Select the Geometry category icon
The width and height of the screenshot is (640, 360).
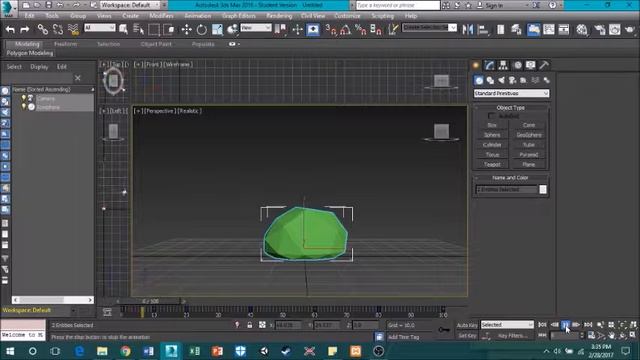click(x=479, y=80)
